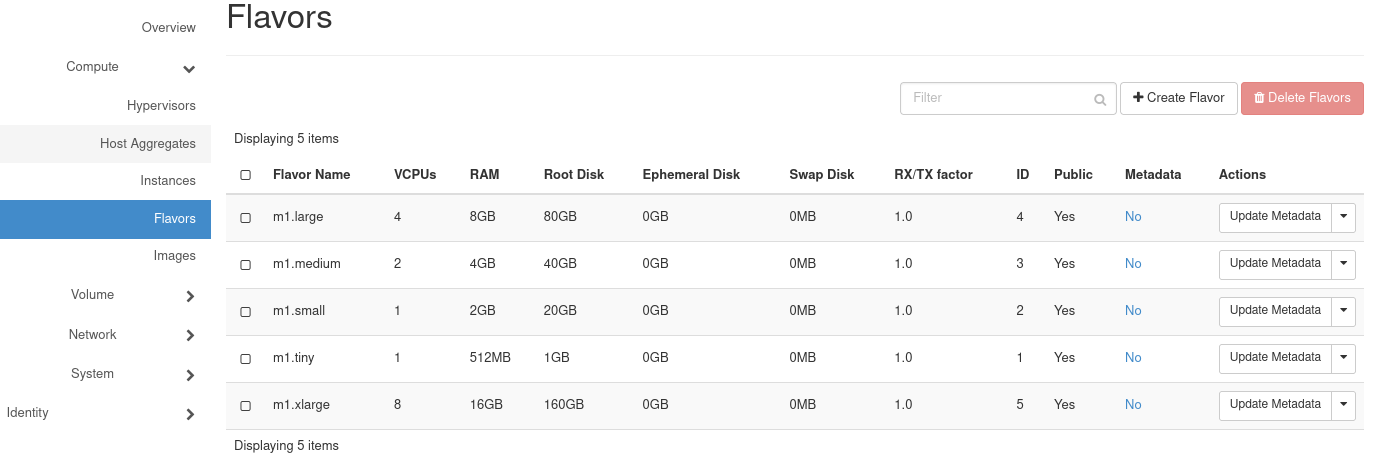Check the m1.large row checkbox

(246, 217)
